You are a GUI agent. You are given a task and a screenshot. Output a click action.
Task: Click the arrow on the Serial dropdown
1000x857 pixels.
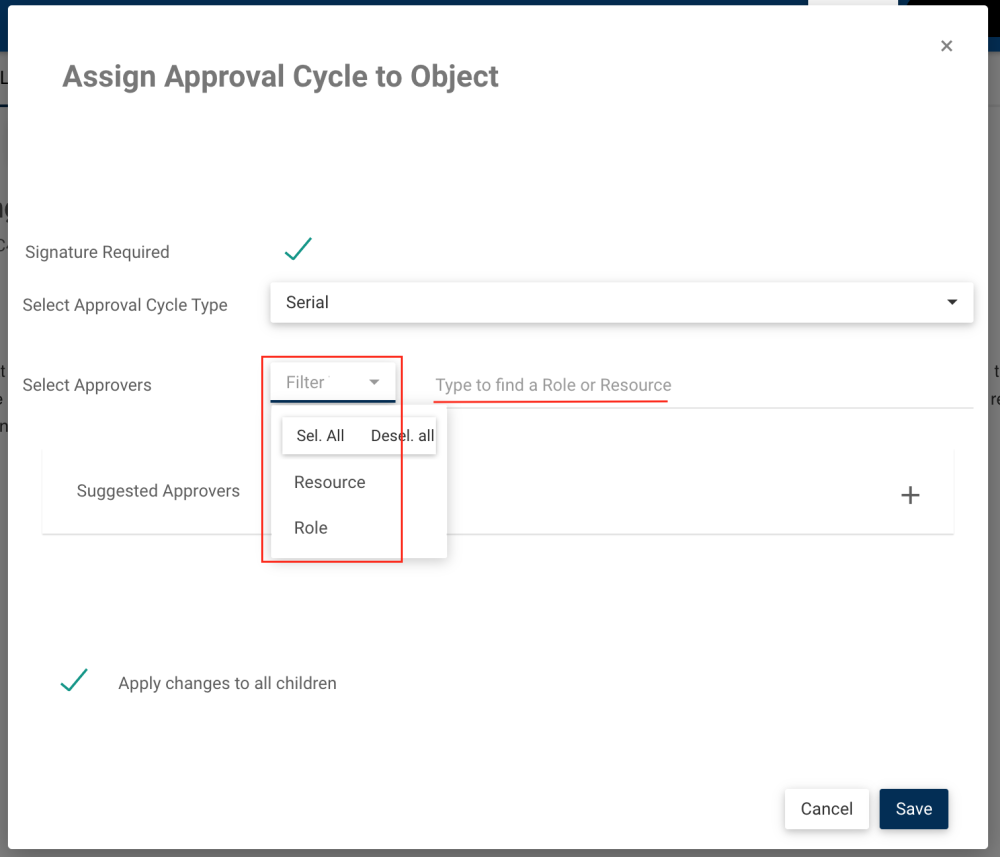point(952,302)
